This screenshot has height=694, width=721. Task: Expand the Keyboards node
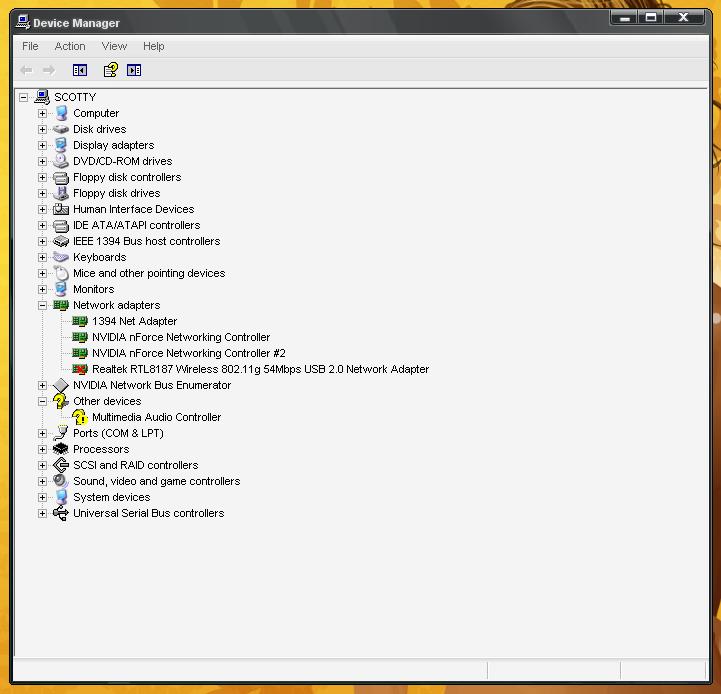coord(42,258)
